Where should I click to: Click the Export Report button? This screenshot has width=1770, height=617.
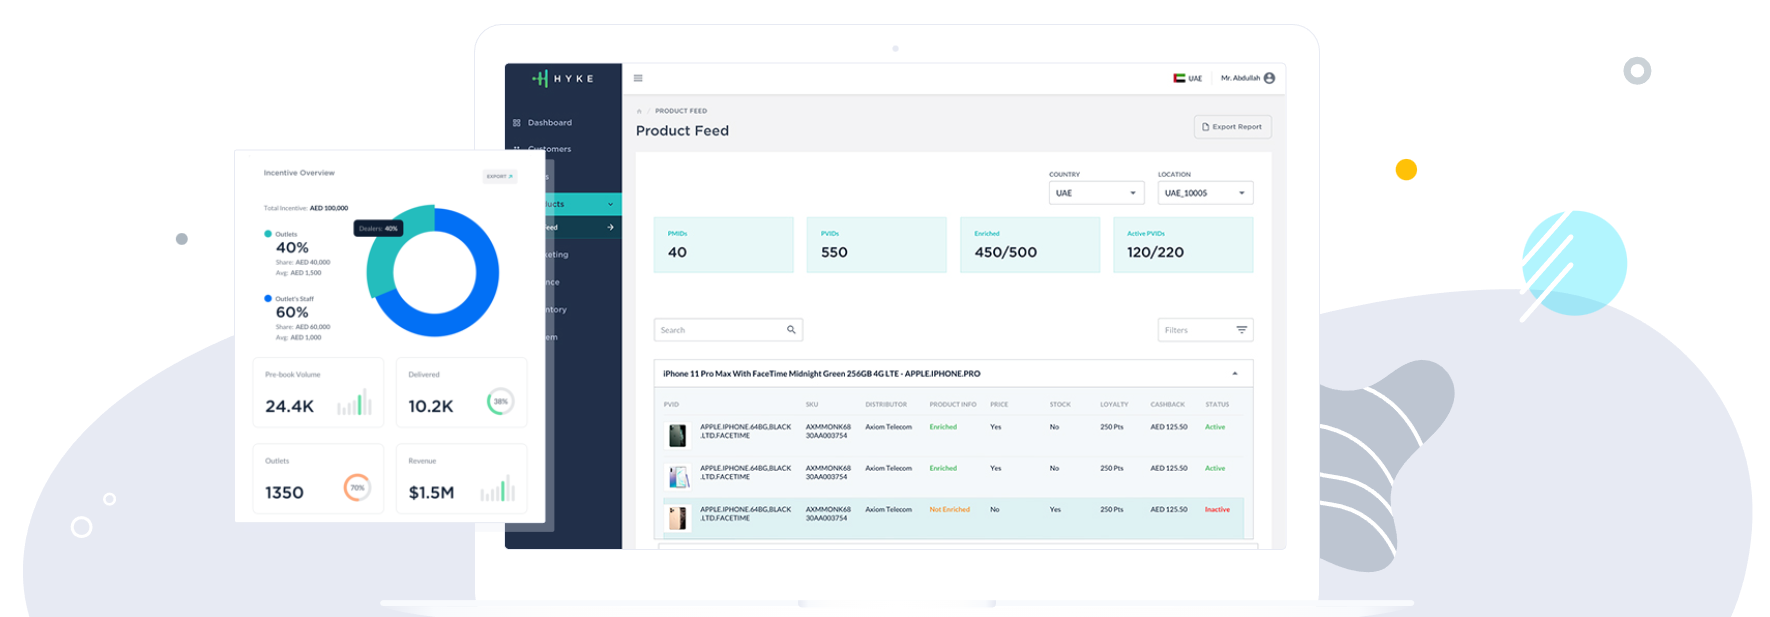pyautogui.click(x=1232, y=127)
